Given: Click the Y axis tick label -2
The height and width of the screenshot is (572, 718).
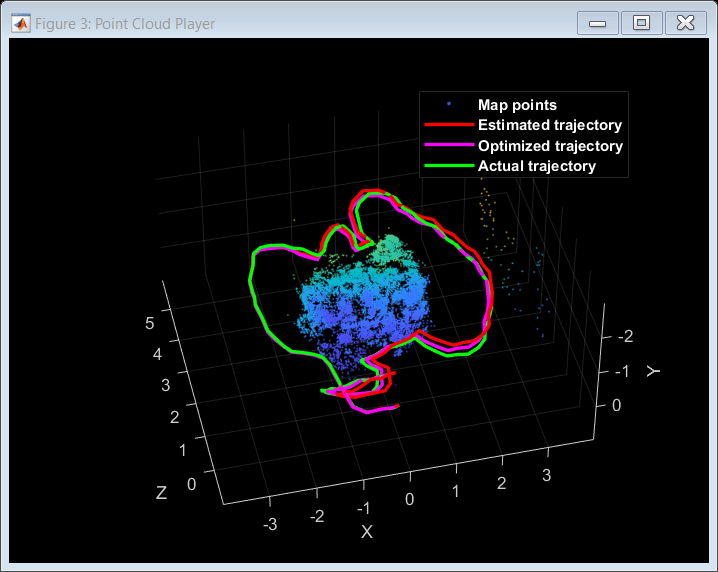Looking at the screenshot, I should coord(626,336).
